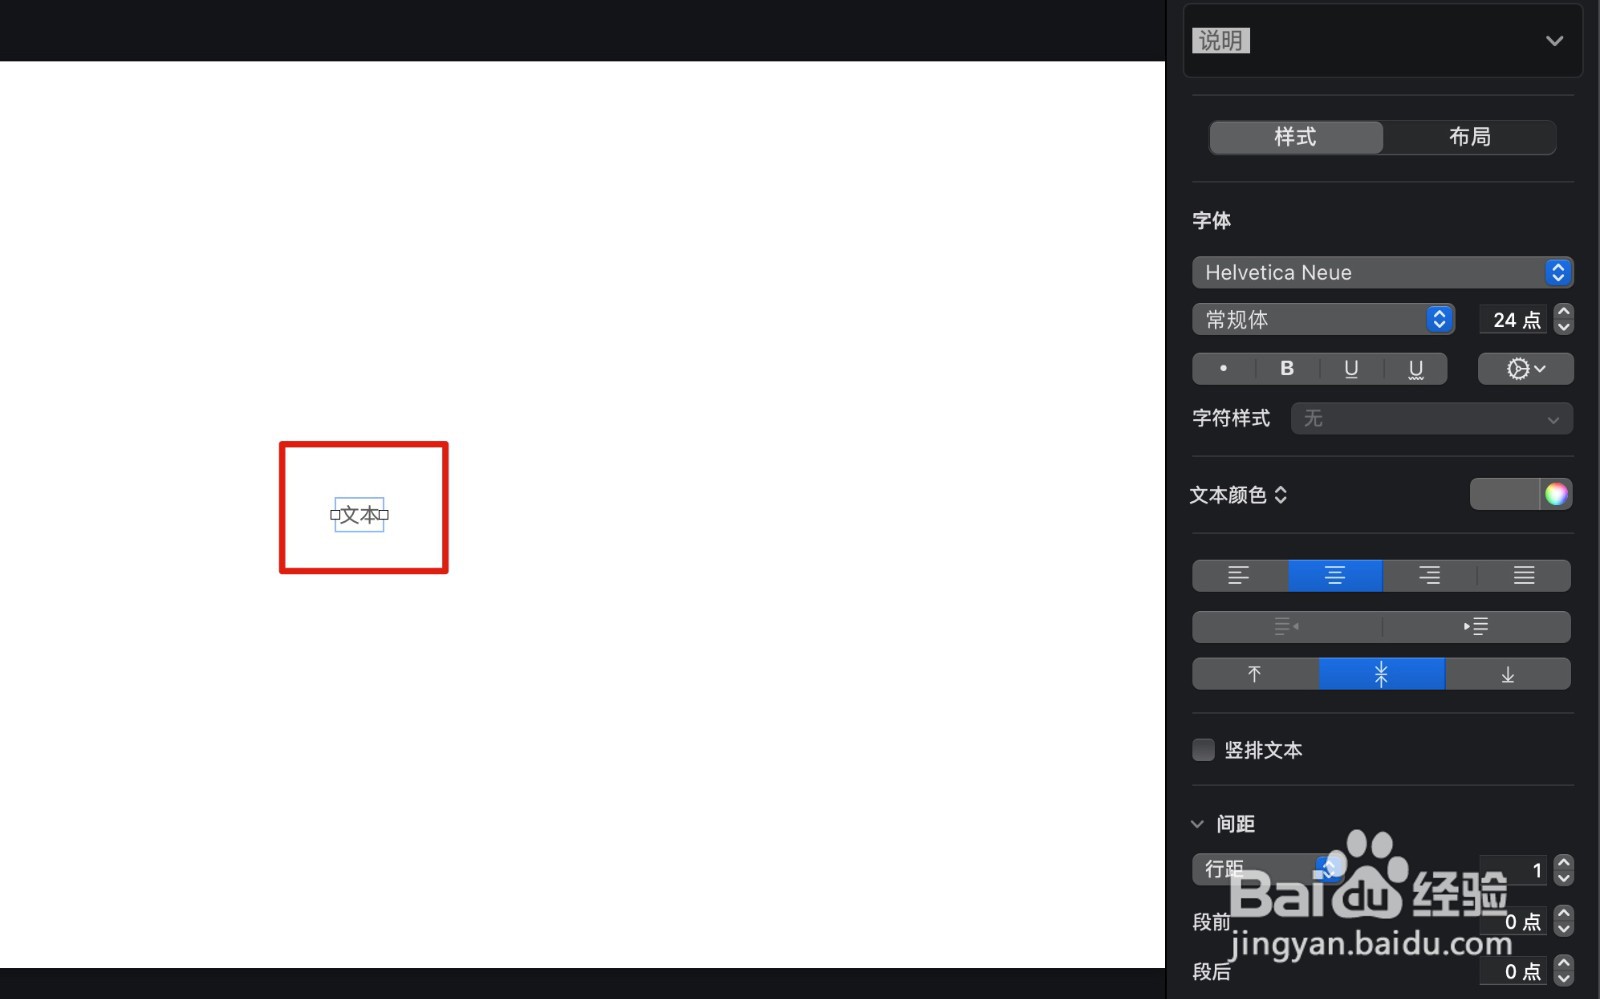The height and width of the screenshot is (999, 1600).
Task: Adjust the line spacing stepper
Action: coord(1564,870)
